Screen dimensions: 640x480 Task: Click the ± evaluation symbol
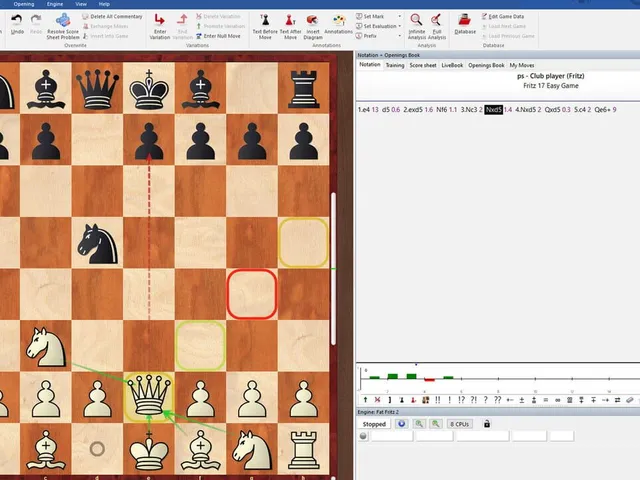pyautogui.click(x=522, y=400)
